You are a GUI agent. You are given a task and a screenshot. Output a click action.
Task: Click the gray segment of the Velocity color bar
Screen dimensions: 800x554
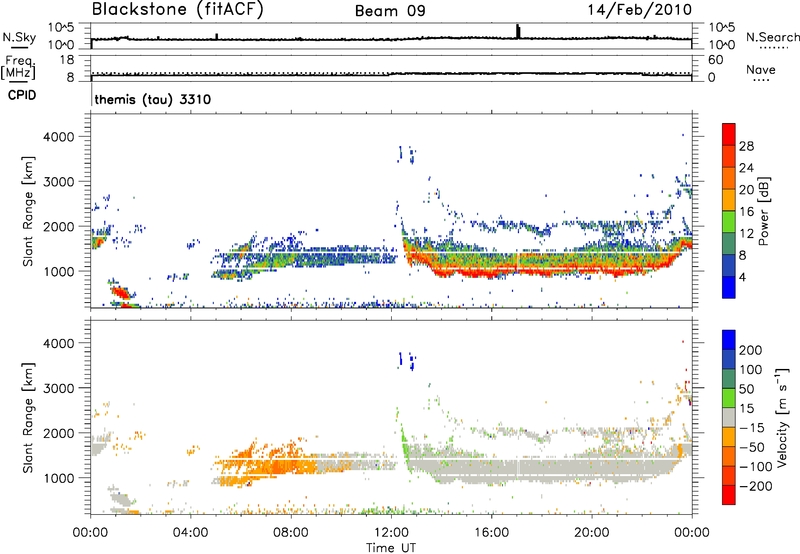[729, 417]
